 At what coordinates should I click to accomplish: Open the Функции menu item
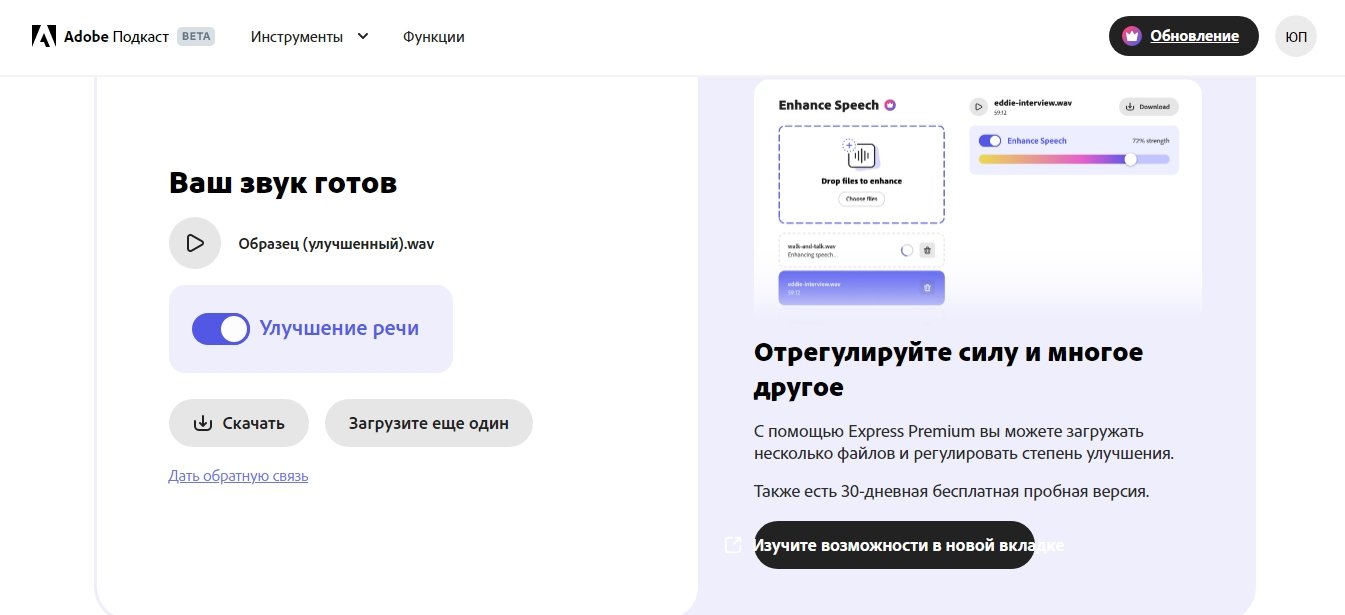tap(433, 37)
